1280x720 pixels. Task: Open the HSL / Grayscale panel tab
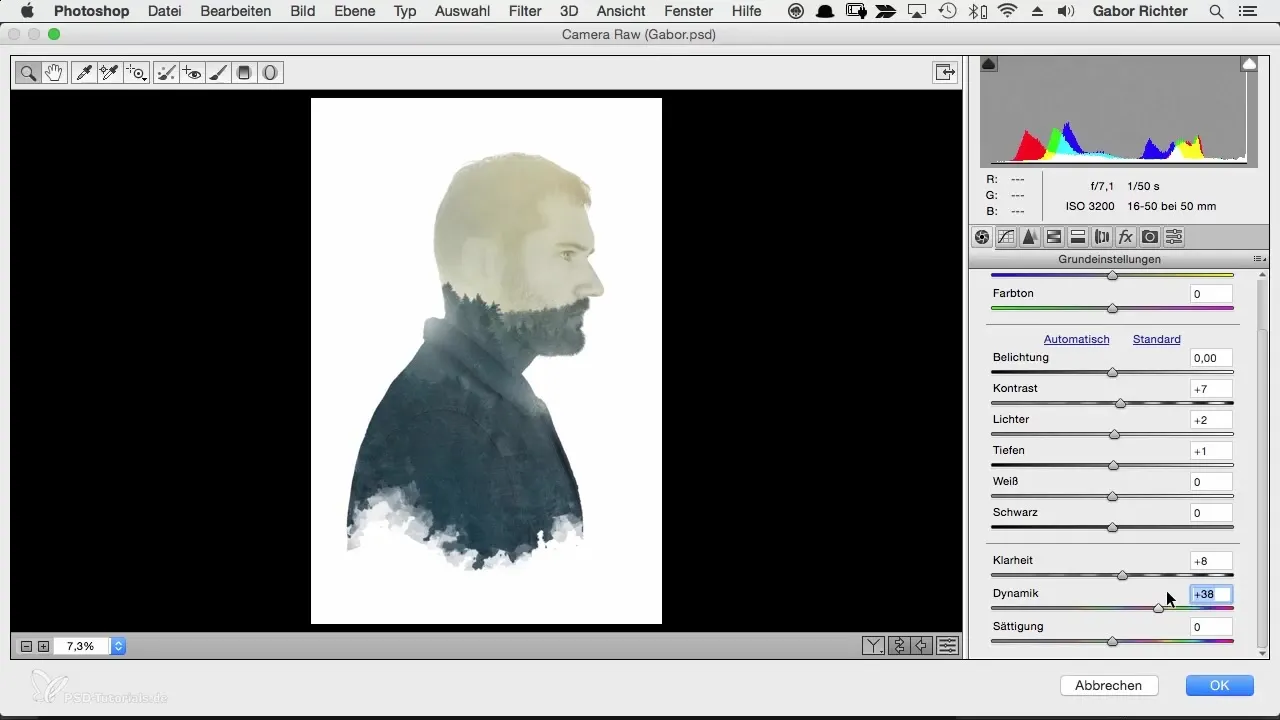click(x=1054, y=237)
